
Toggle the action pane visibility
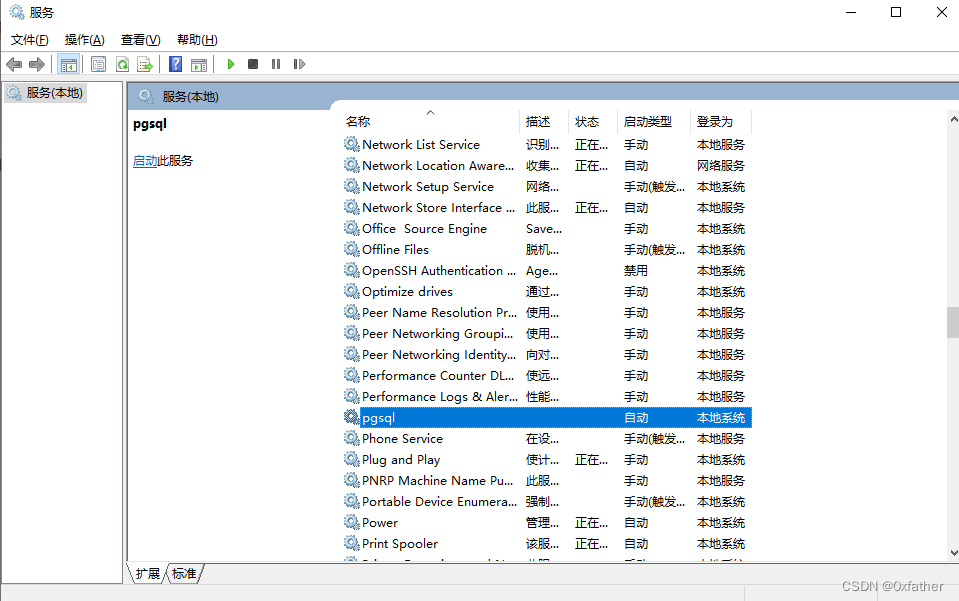[199, 64]
